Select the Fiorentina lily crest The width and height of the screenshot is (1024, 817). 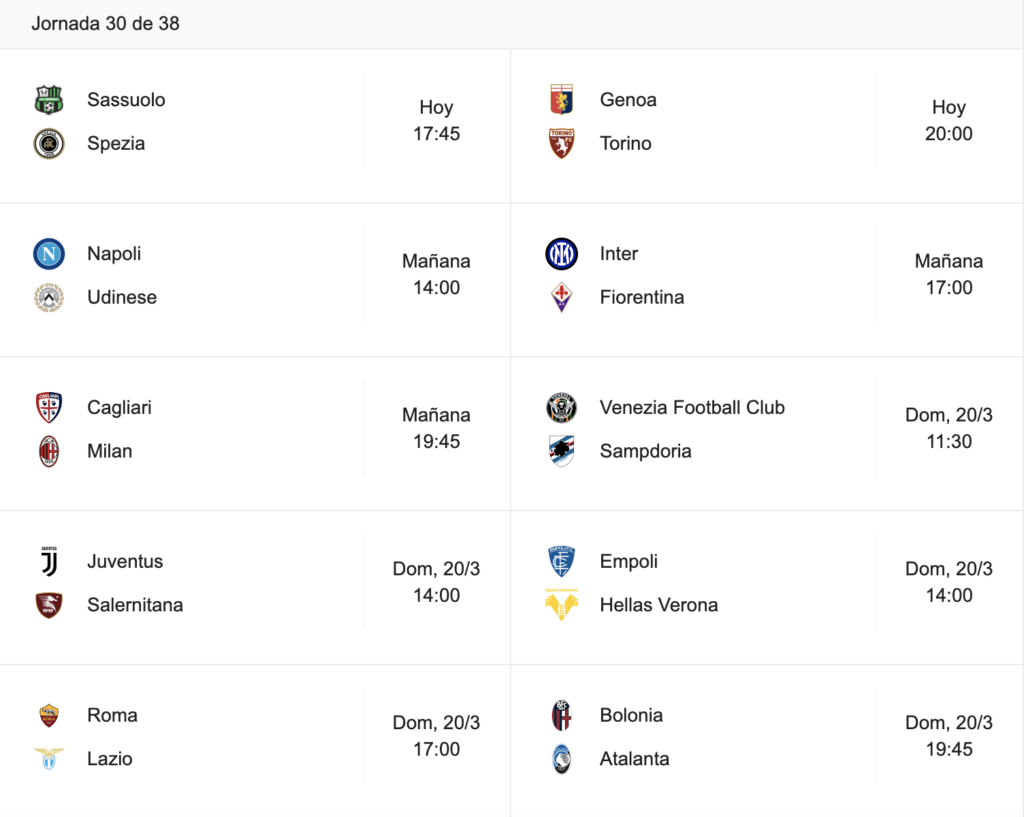562,298
